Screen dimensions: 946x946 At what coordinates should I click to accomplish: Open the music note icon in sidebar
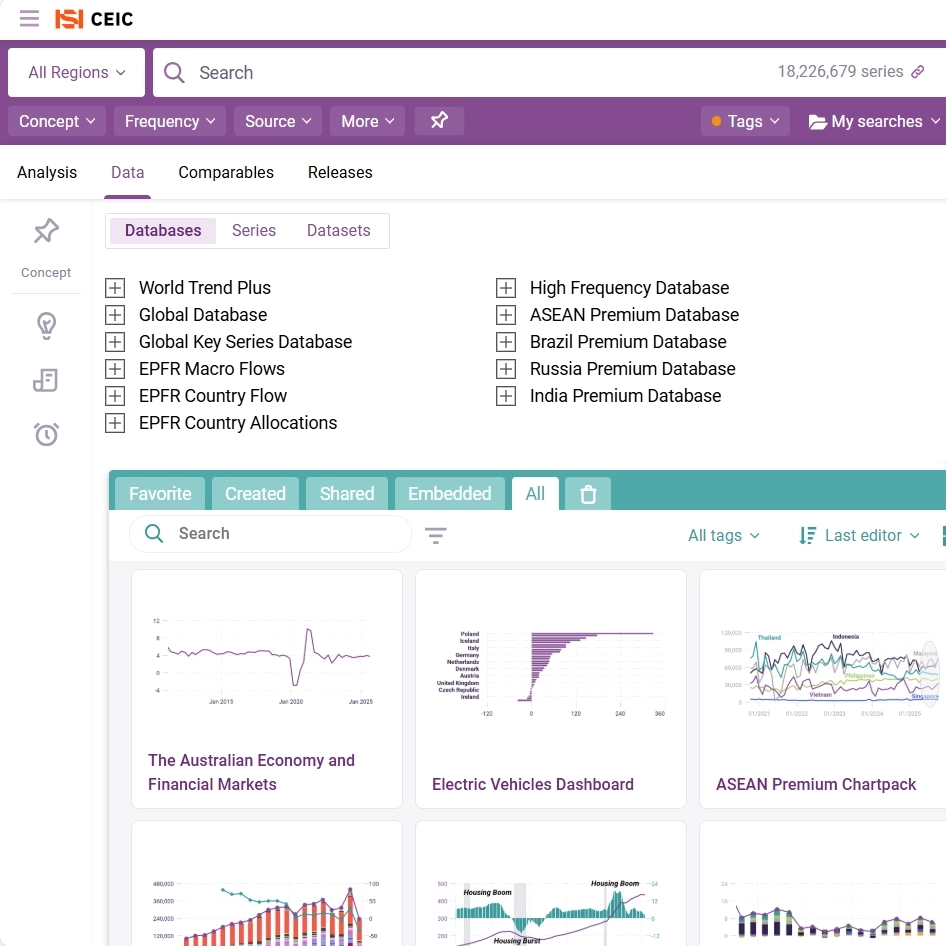[46, 380]
